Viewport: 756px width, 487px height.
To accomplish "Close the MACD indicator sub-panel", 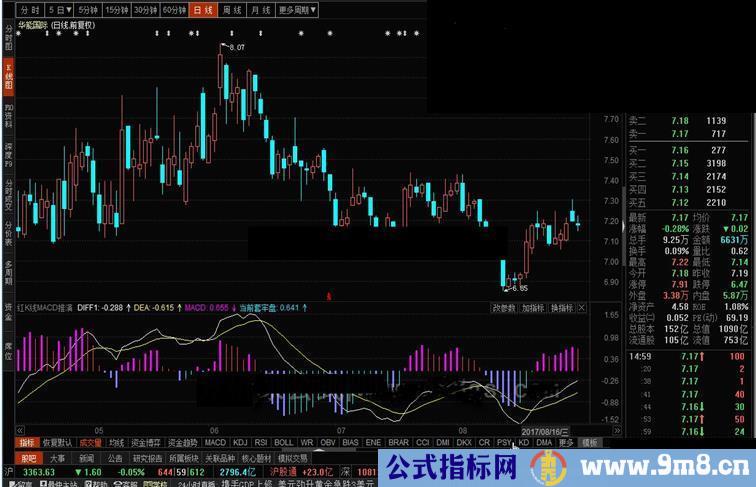I will [582, 308].
